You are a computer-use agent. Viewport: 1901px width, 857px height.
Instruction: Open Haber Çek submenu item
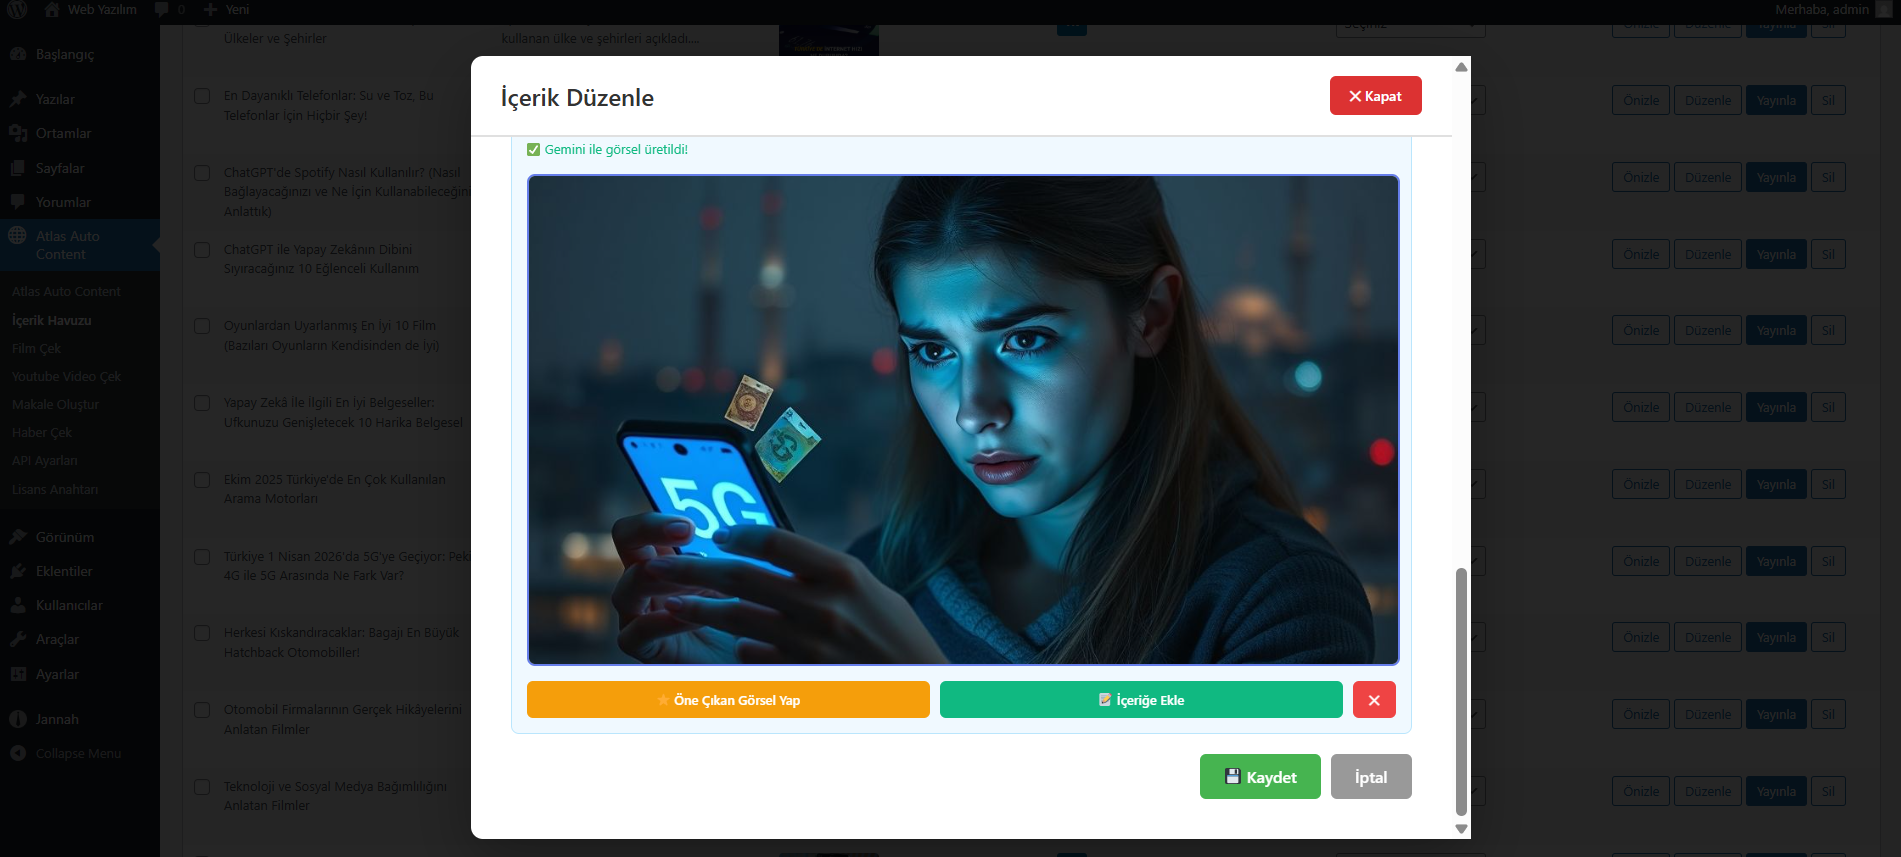pos(42,432)
